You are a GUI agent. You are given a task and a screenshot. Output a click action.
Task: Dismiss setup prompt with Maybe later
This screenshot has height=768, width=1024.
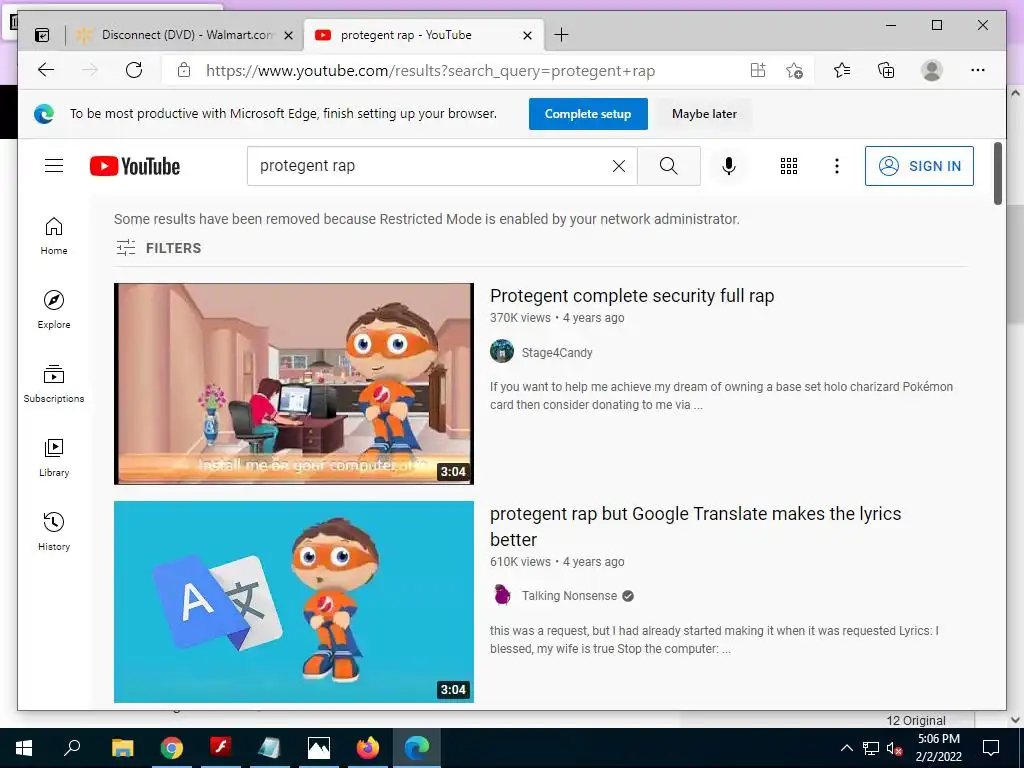point(704,114)
